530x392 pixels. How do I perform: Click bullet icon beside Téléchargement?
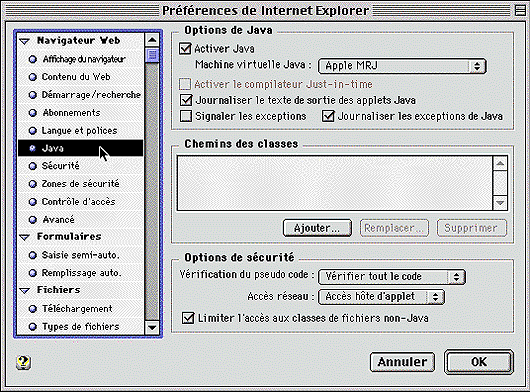click(32, 309)
